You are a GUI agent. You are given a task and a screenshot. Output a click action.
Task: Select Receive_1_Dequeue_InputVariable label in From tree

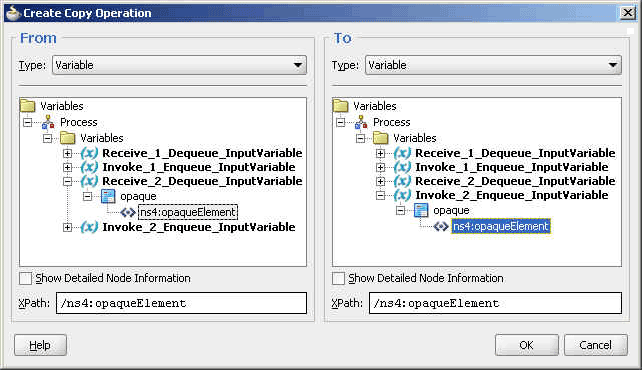pyautogui.click(x=202, y=153)
